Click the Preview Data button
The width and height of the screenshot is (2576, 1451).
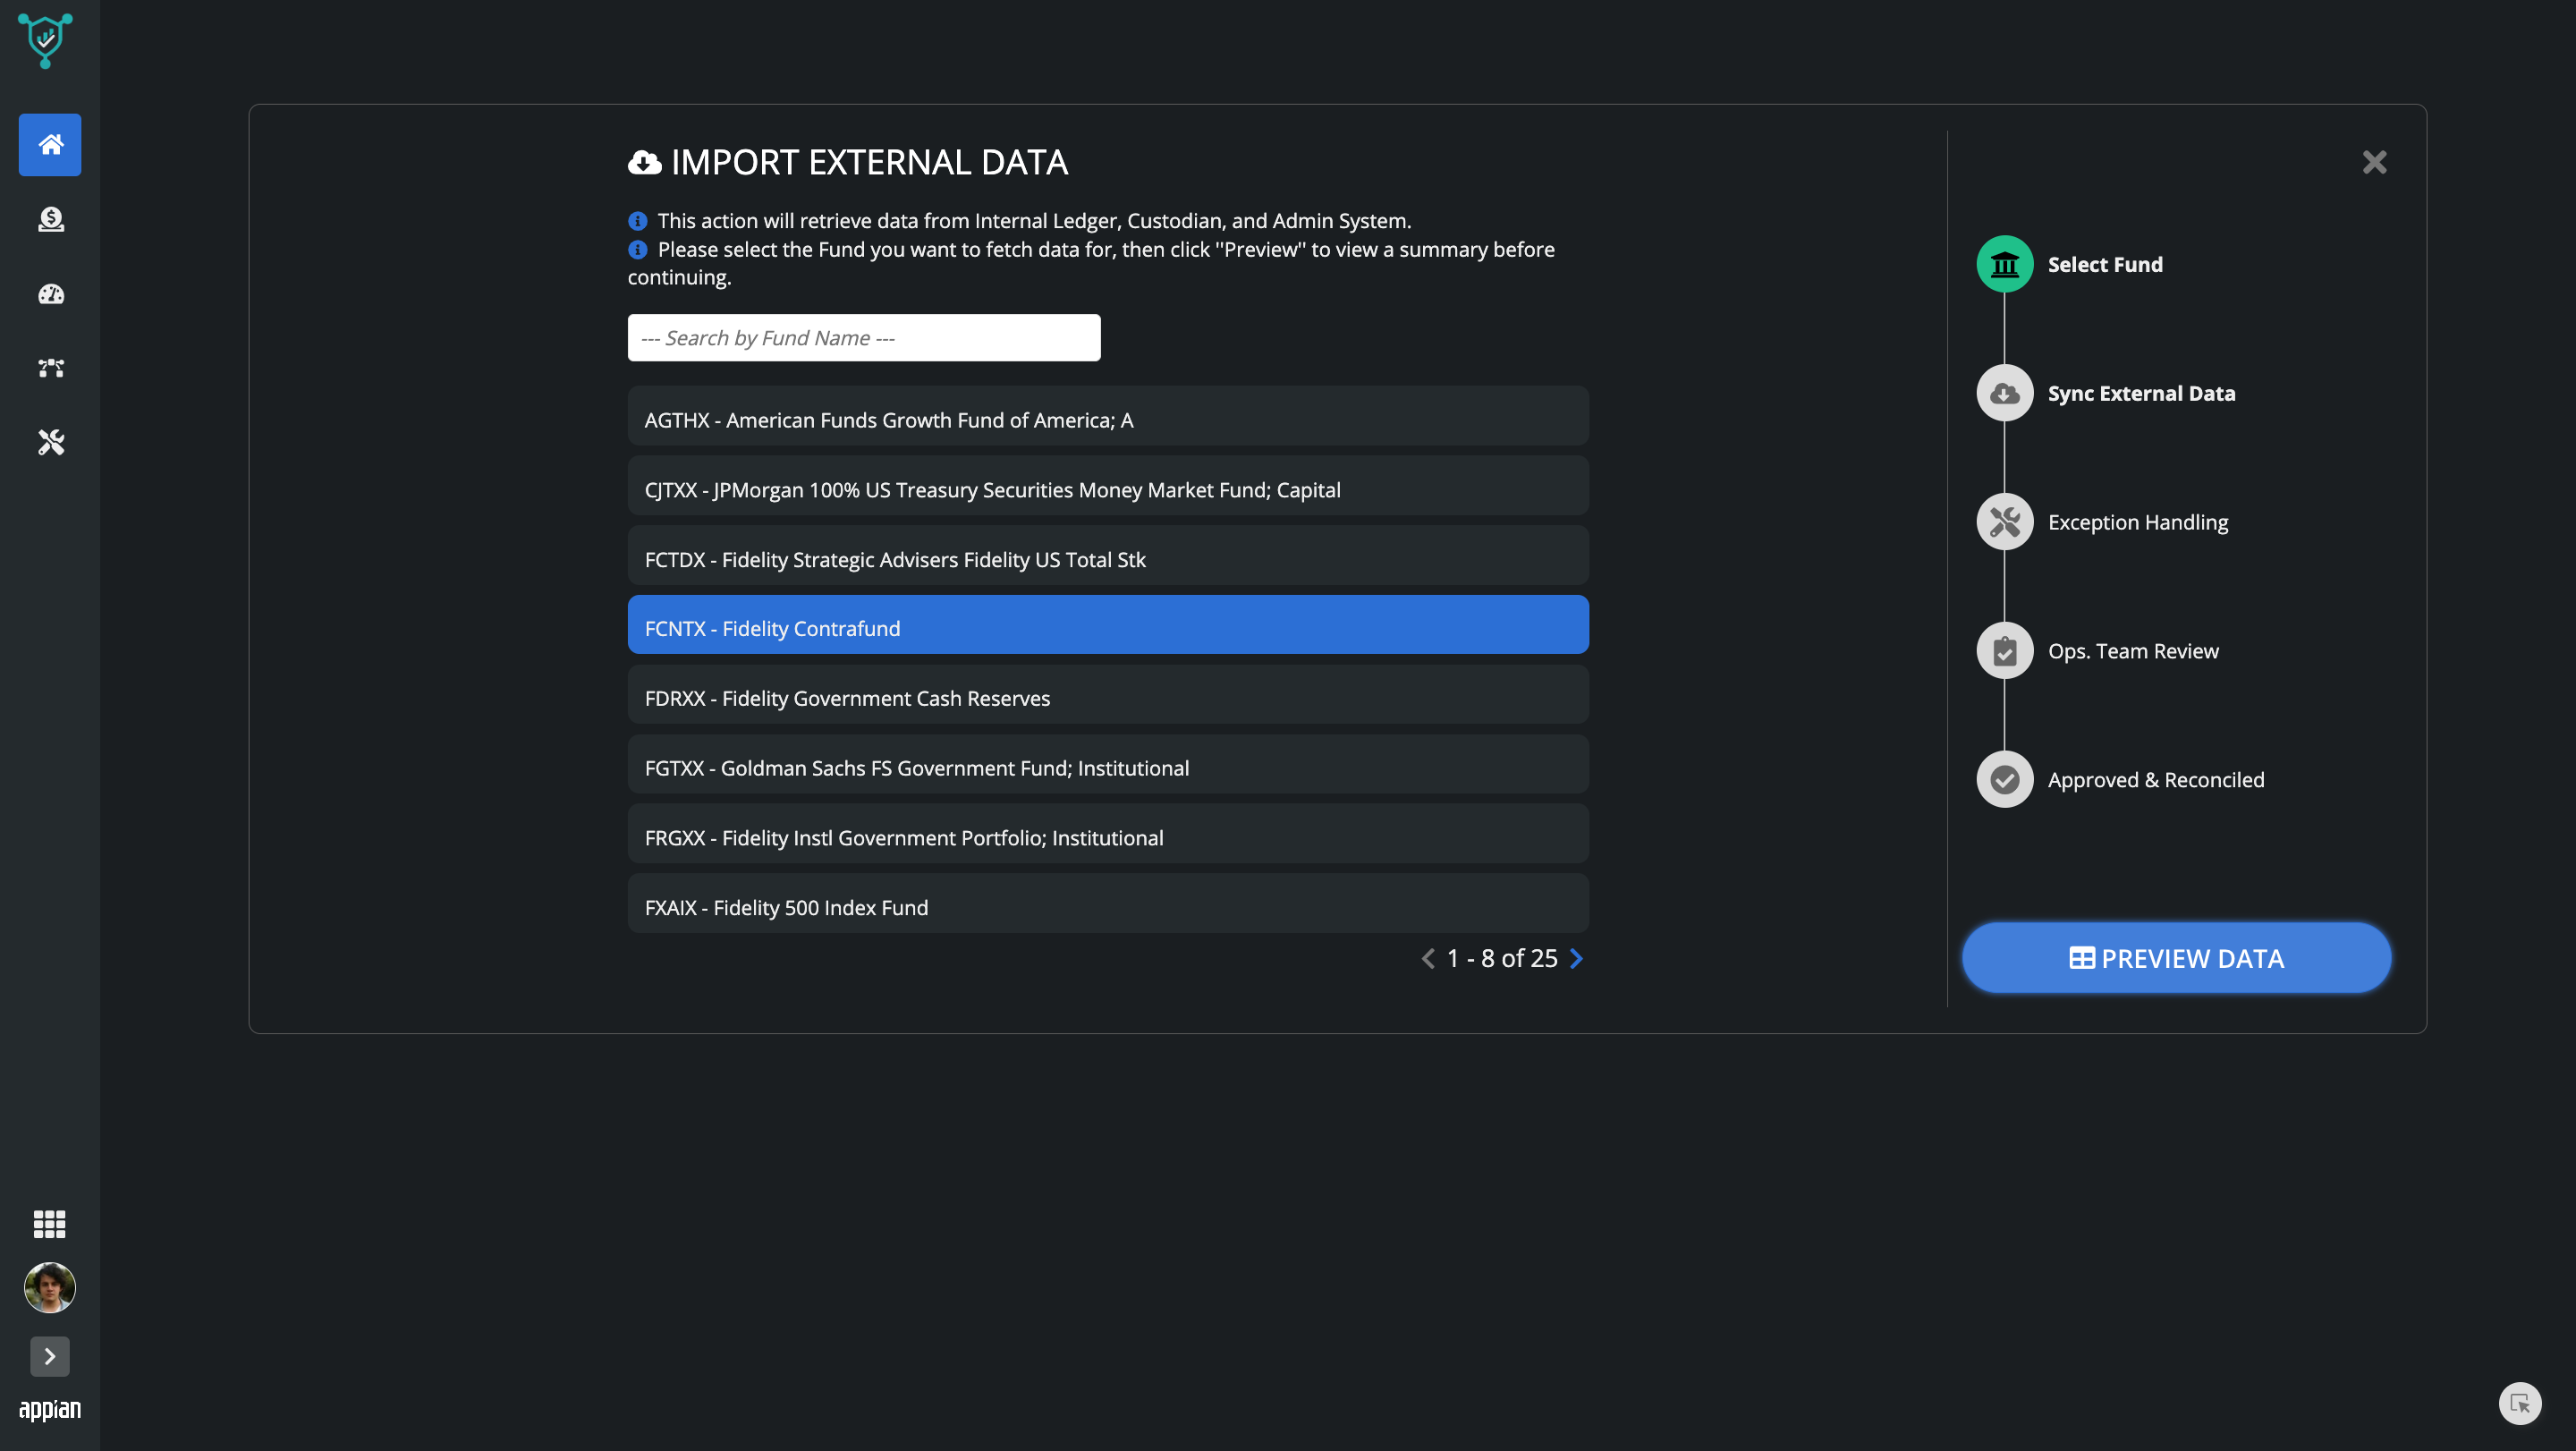point(2176,958)
